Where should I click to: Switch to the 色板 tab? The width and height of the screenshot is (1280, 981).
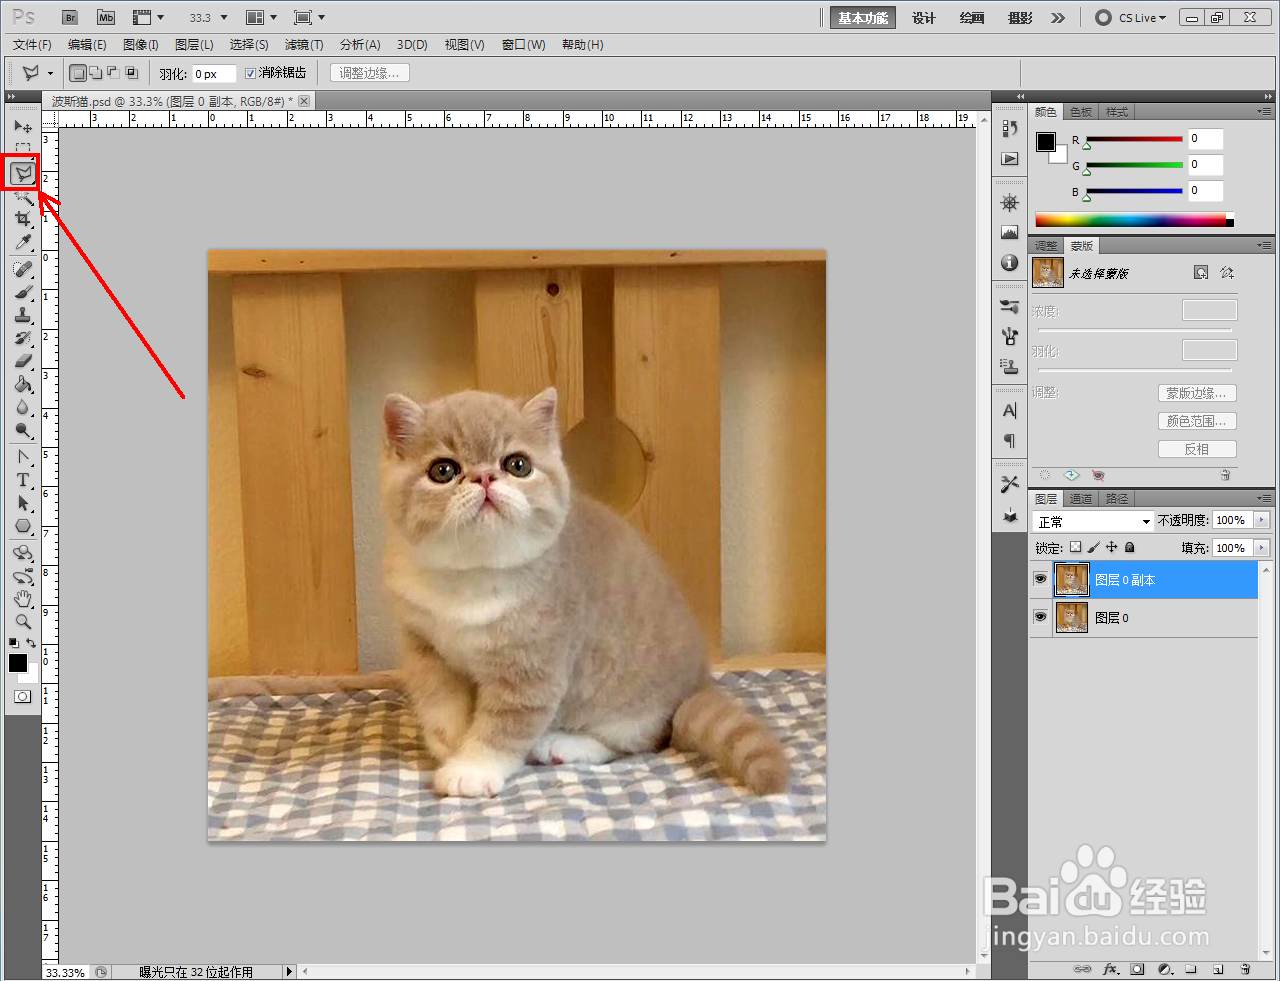pos(1081,112)
